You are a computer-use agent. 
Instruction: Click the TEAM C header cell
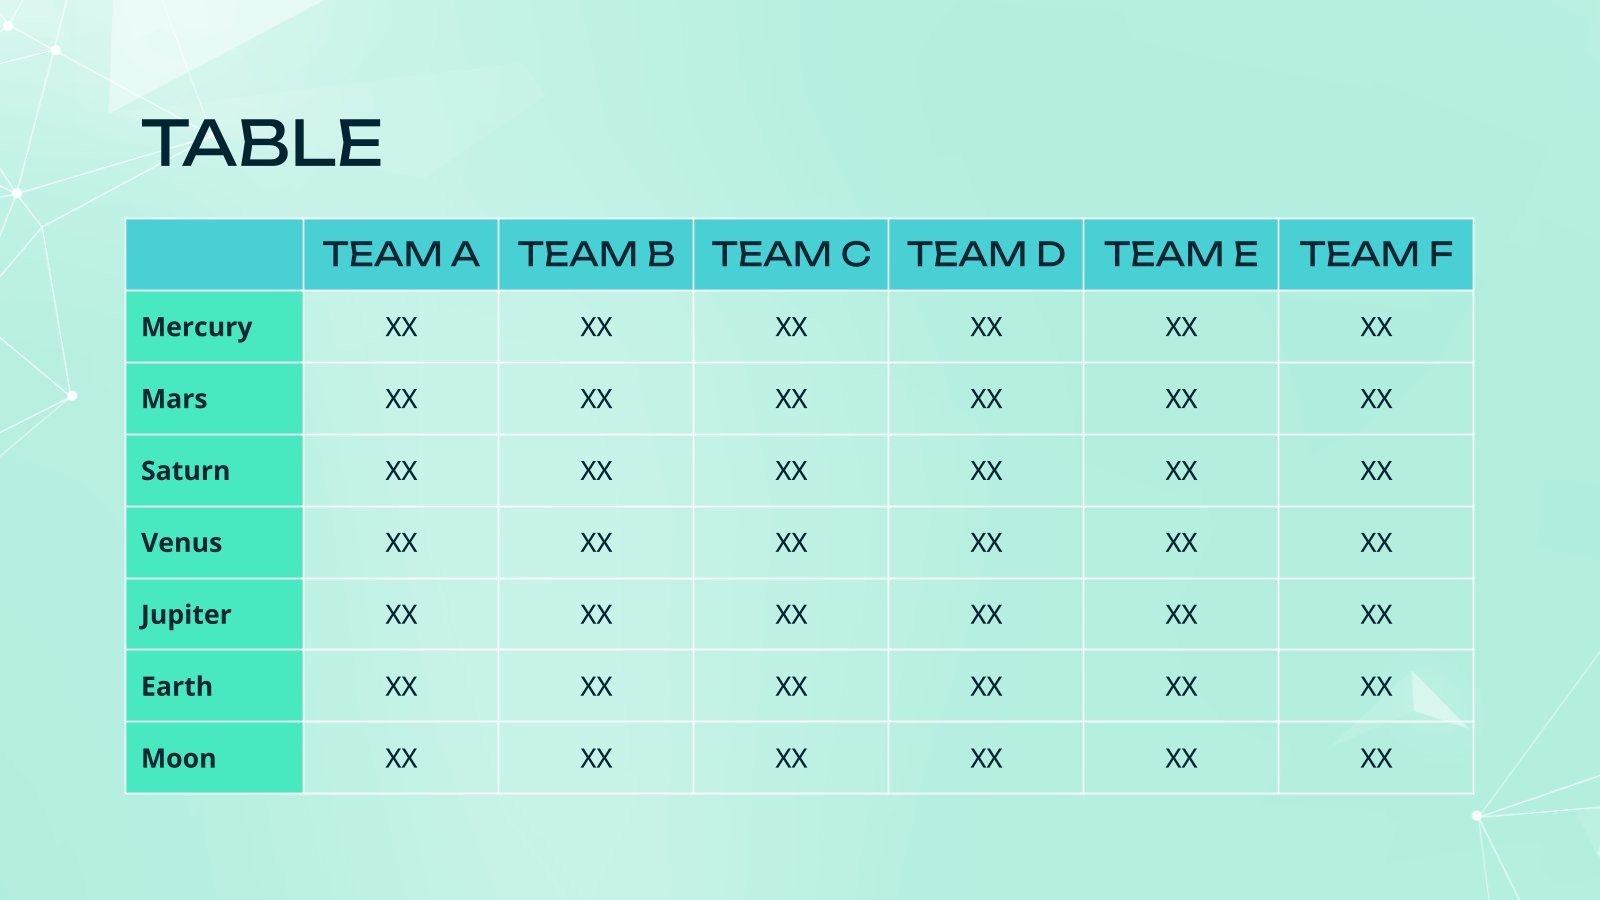pyautogui.click(x=791, y=254)
